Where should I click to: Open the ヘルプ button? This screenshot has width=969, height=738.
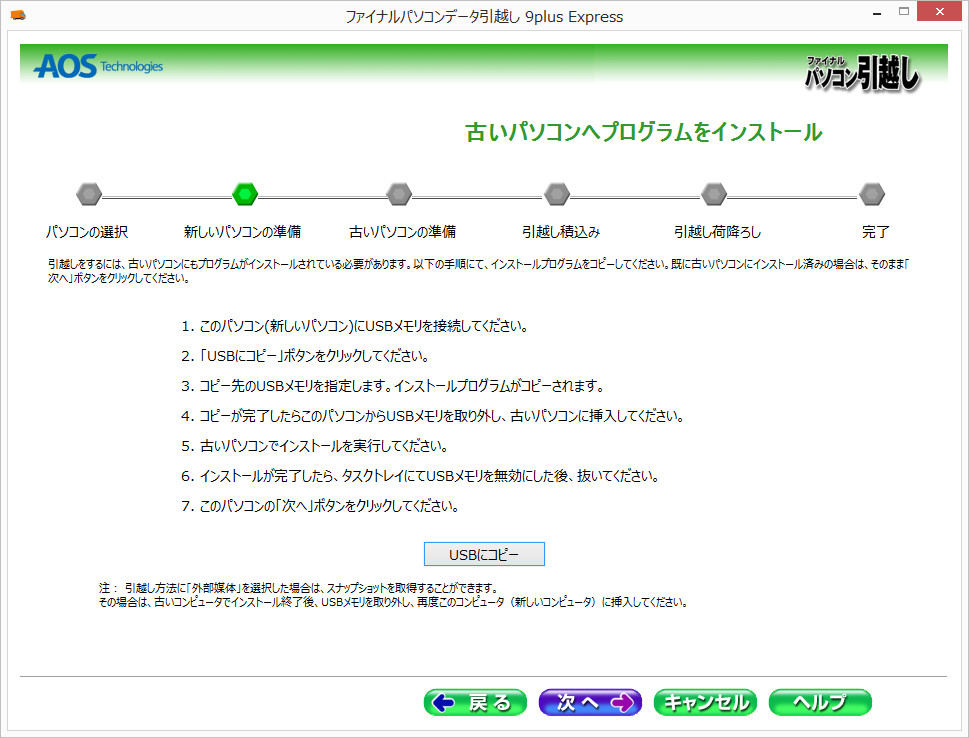pyautogui.click(x=820, y=702)
